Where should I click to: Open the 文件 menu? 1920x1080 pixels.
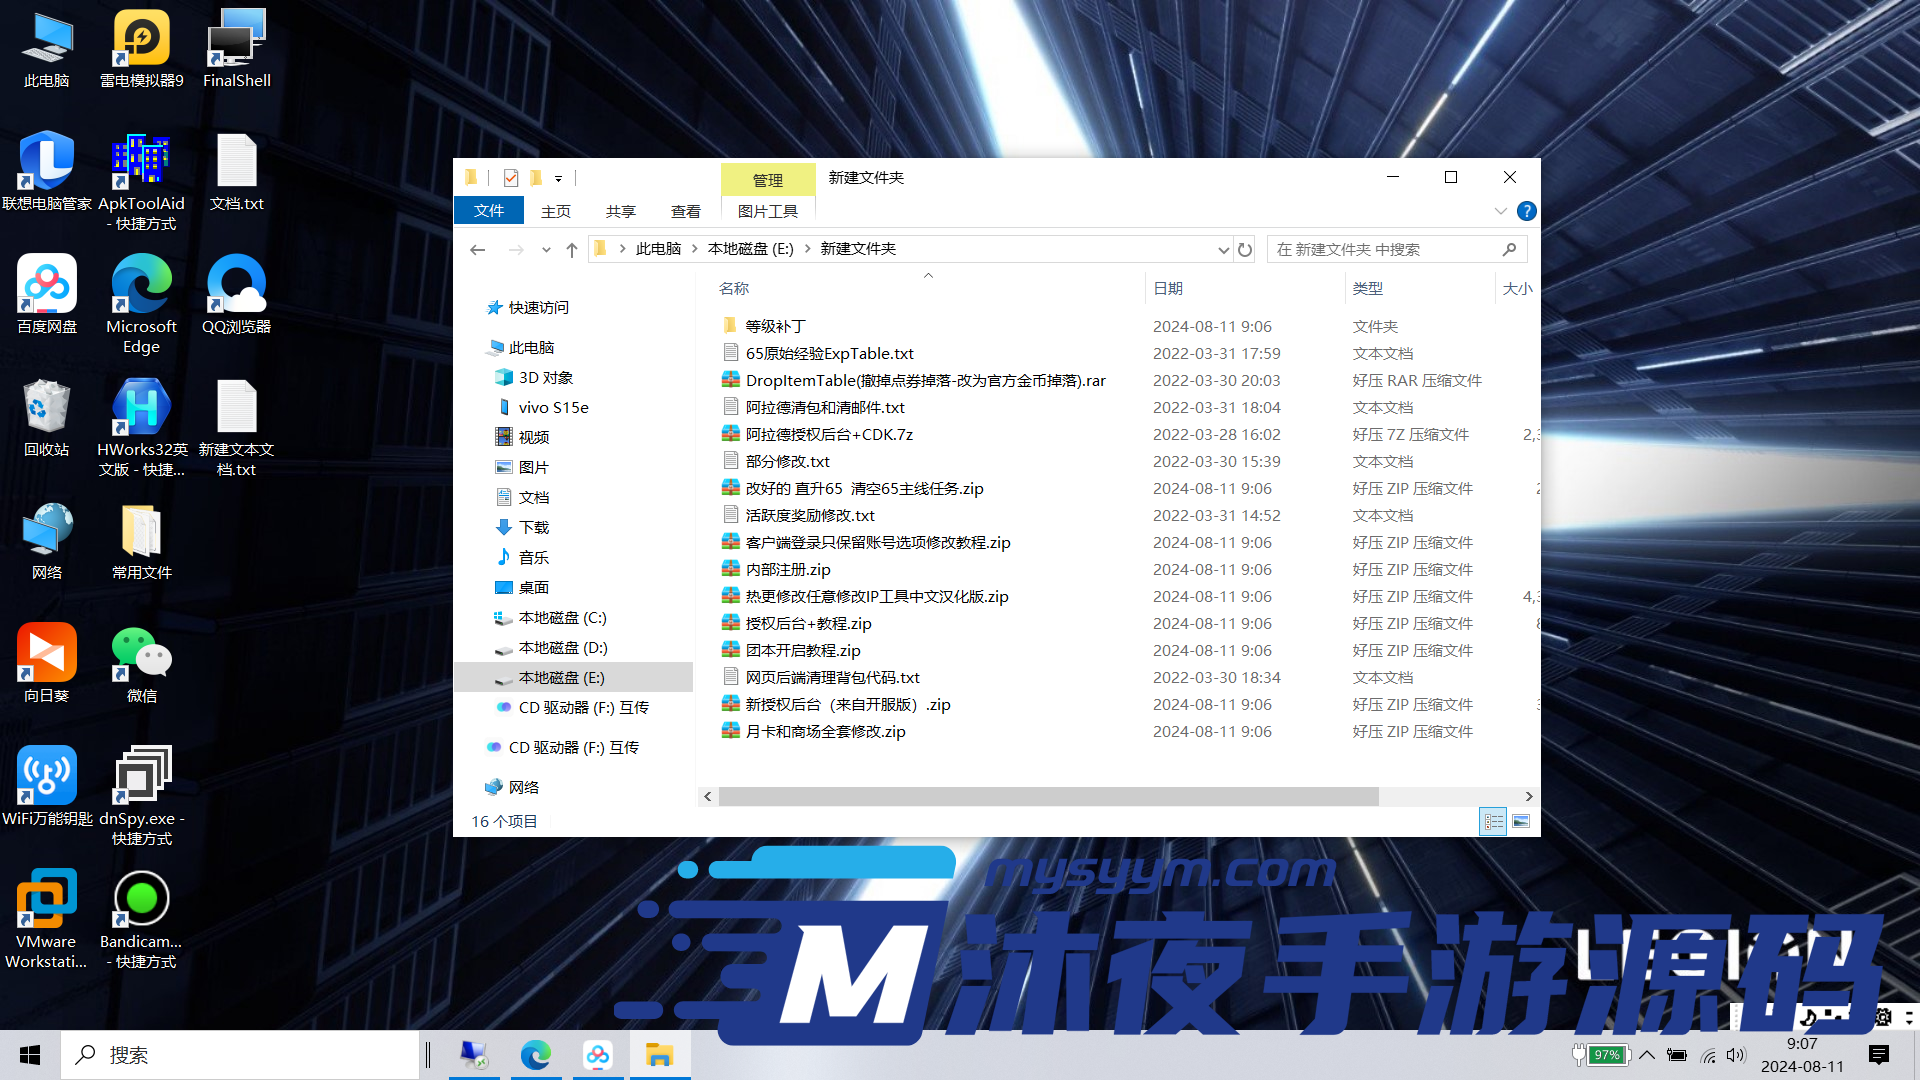488,211
